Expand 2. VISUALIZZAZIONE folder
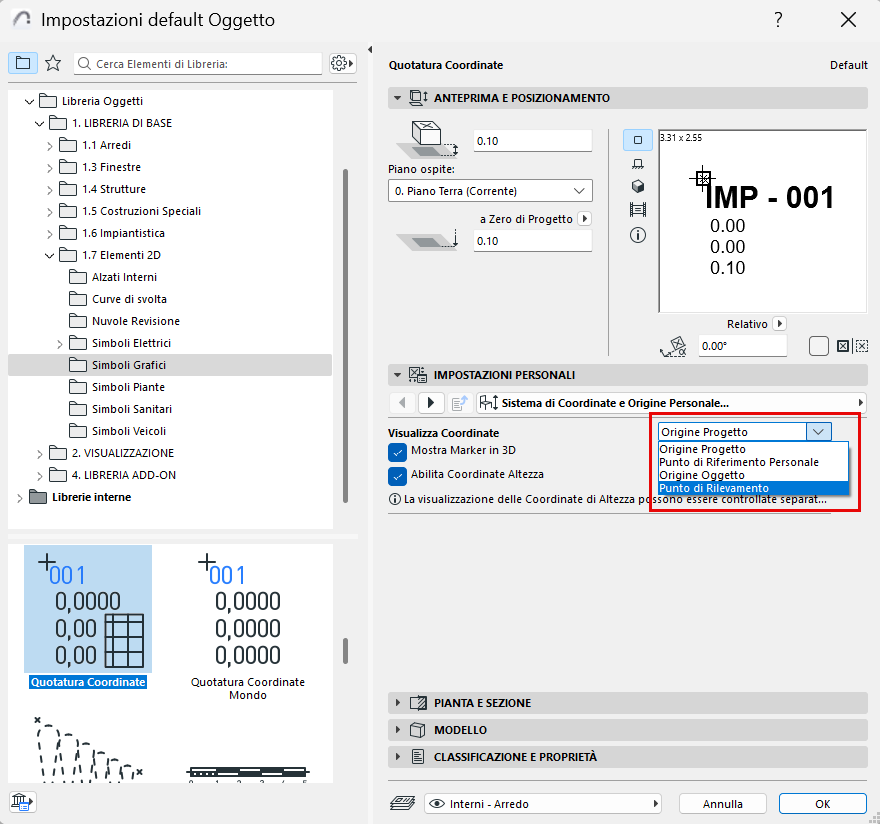The image size is (880, 824). point(39,454)
